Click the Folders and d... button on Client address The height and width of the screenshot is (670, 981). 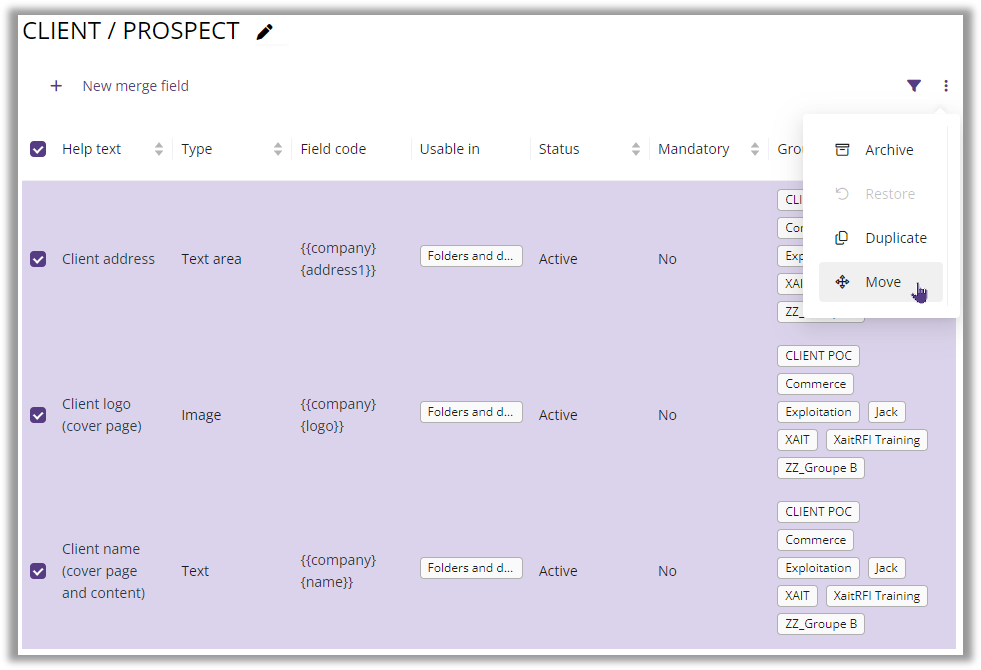471,255
